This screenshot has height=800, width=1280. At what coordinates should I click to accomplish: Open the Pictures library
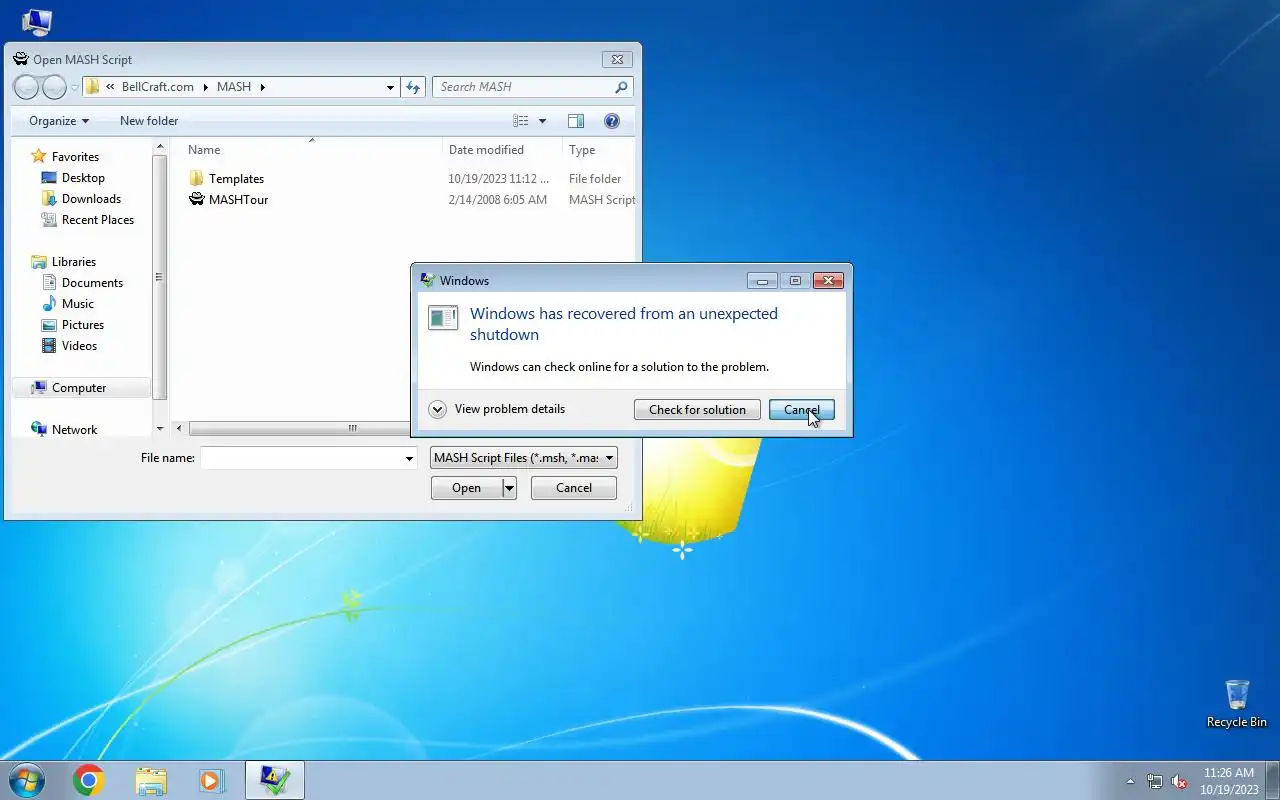coord(83,325)
